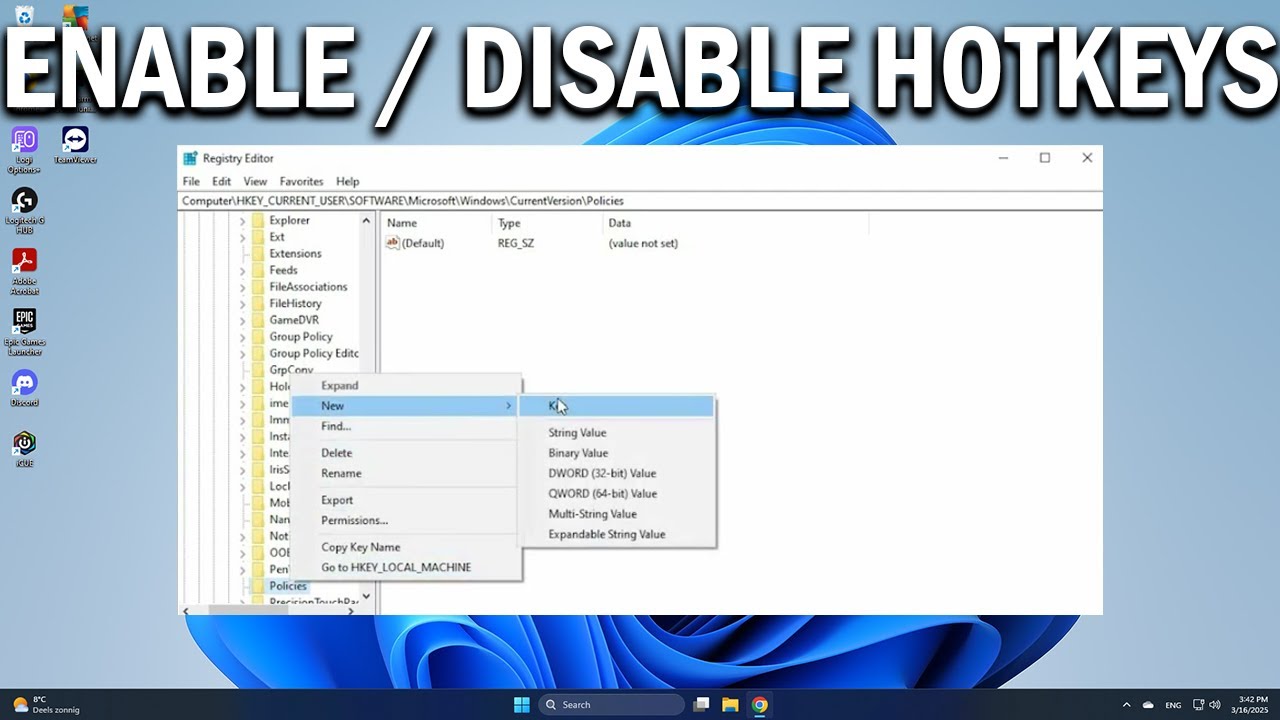Click the network display tray icon
Screen dimensions: 1280x720
1198,705
